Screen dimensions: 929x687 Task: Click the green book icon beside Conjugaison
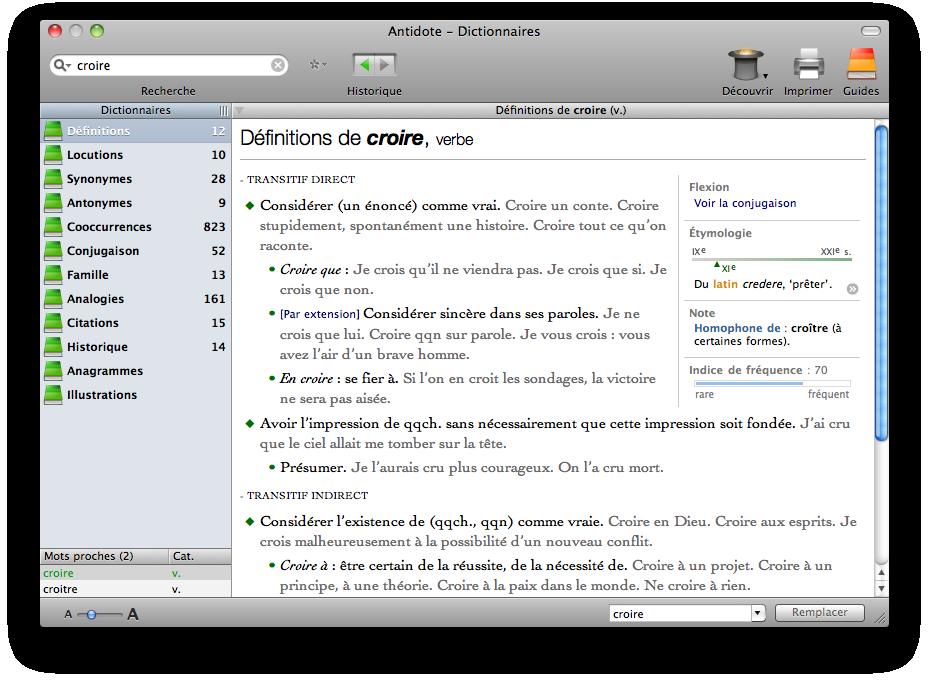point(53,251)
